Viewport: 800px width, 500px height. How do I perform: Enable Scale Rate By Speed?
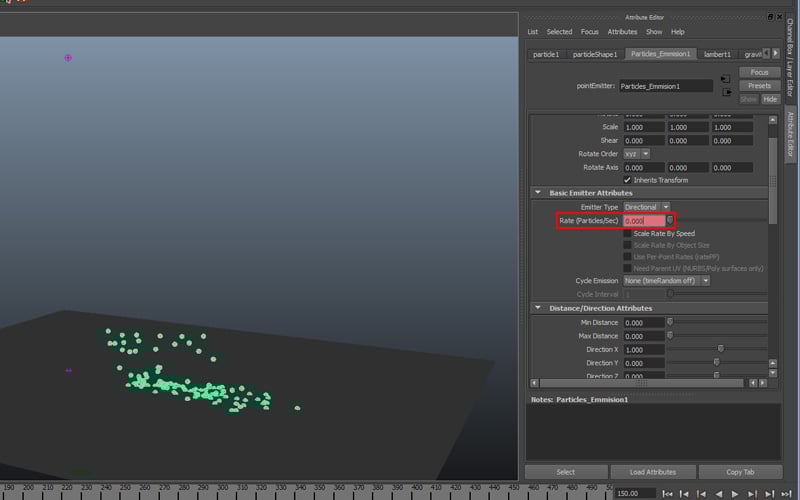627,233
